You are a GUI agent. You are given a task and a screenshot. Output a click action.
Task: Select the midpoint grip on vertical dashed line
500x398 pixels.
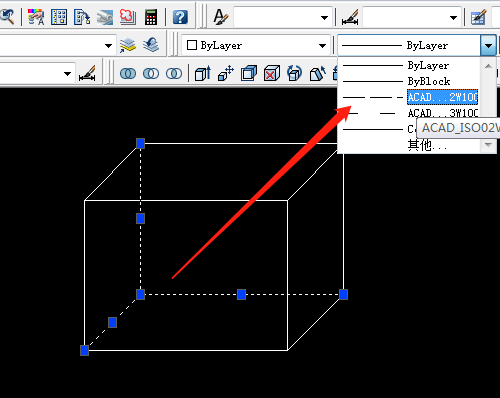click(x=140, y=219)
